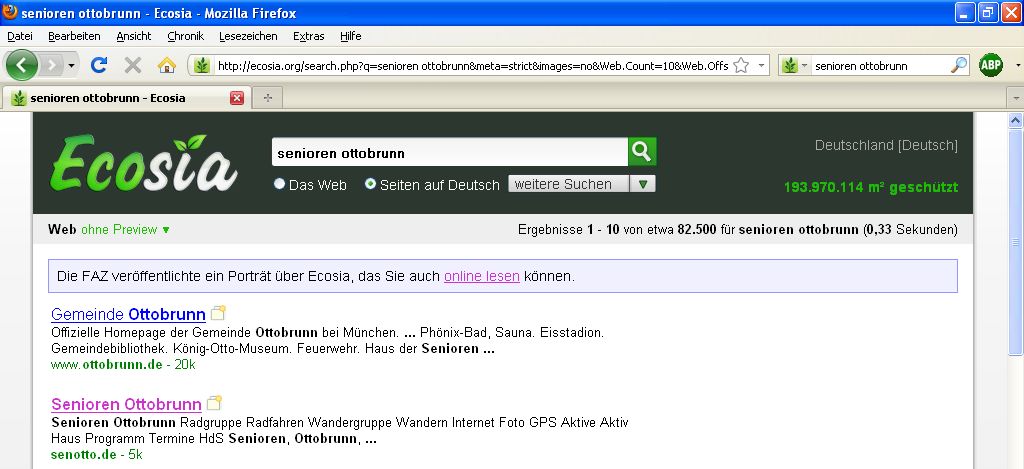Select the senioren ottobrunn - Ecosia tab
Viewport: 1024px width, 469px height.
pos(125,98)
